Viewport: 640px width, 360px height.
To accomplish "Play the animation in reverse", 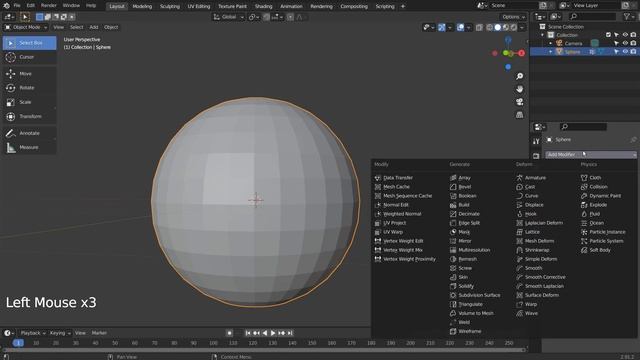I will tap(265, 333).
